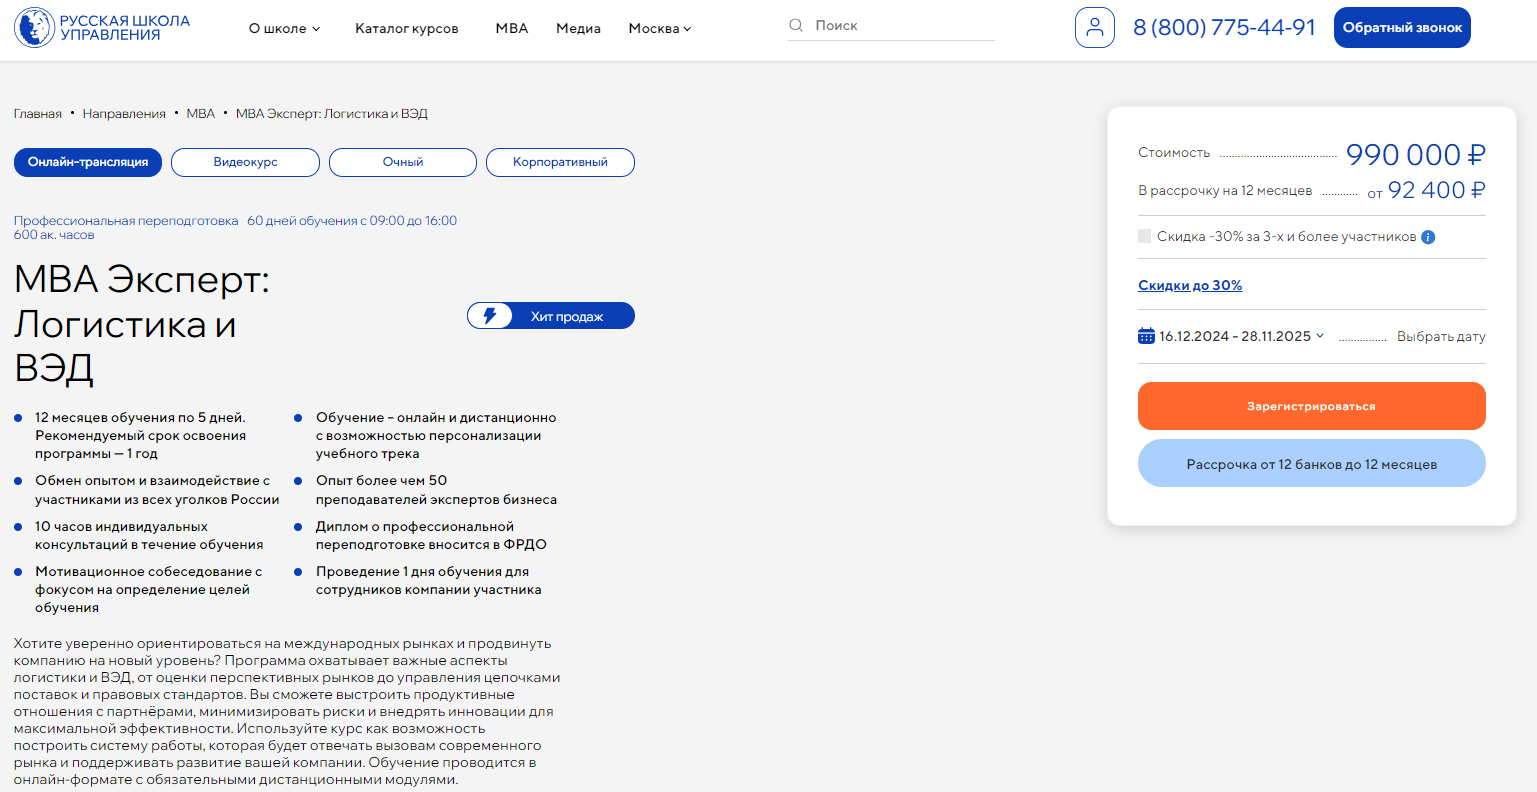
Task: Click the bullet Обучение – онлайн и дистанционно
Action: coord(436,435)
